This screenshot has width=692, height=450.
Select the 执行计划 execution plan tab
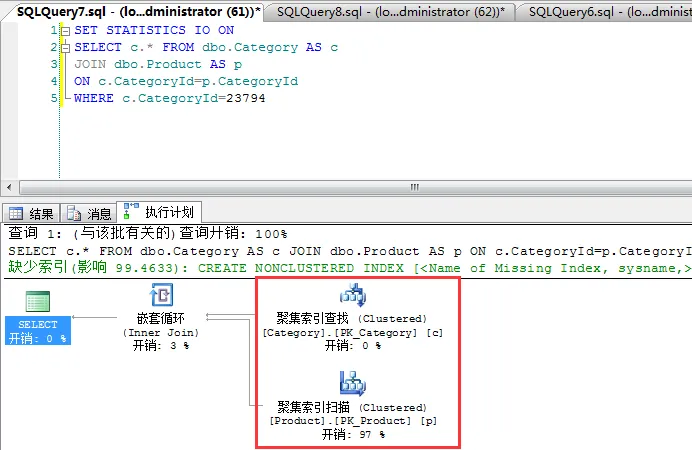[x=159, y=212]
